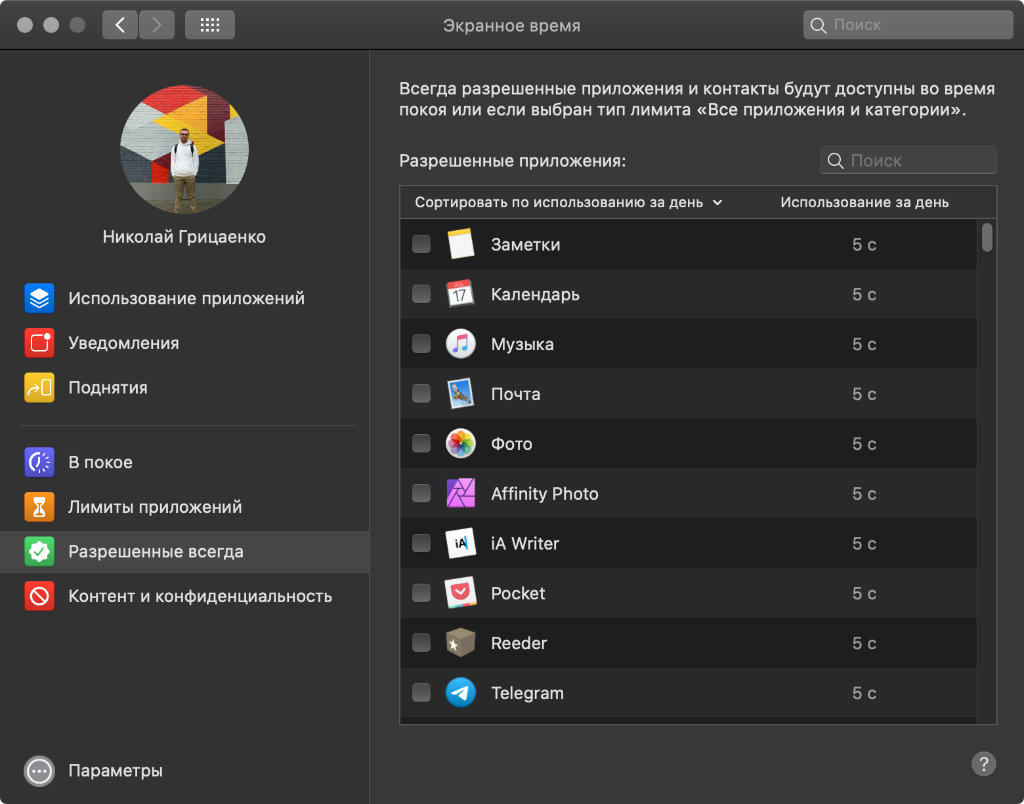1024x804 pixels.
Task: Select the Pocket row name
Action: pos(518,593)
